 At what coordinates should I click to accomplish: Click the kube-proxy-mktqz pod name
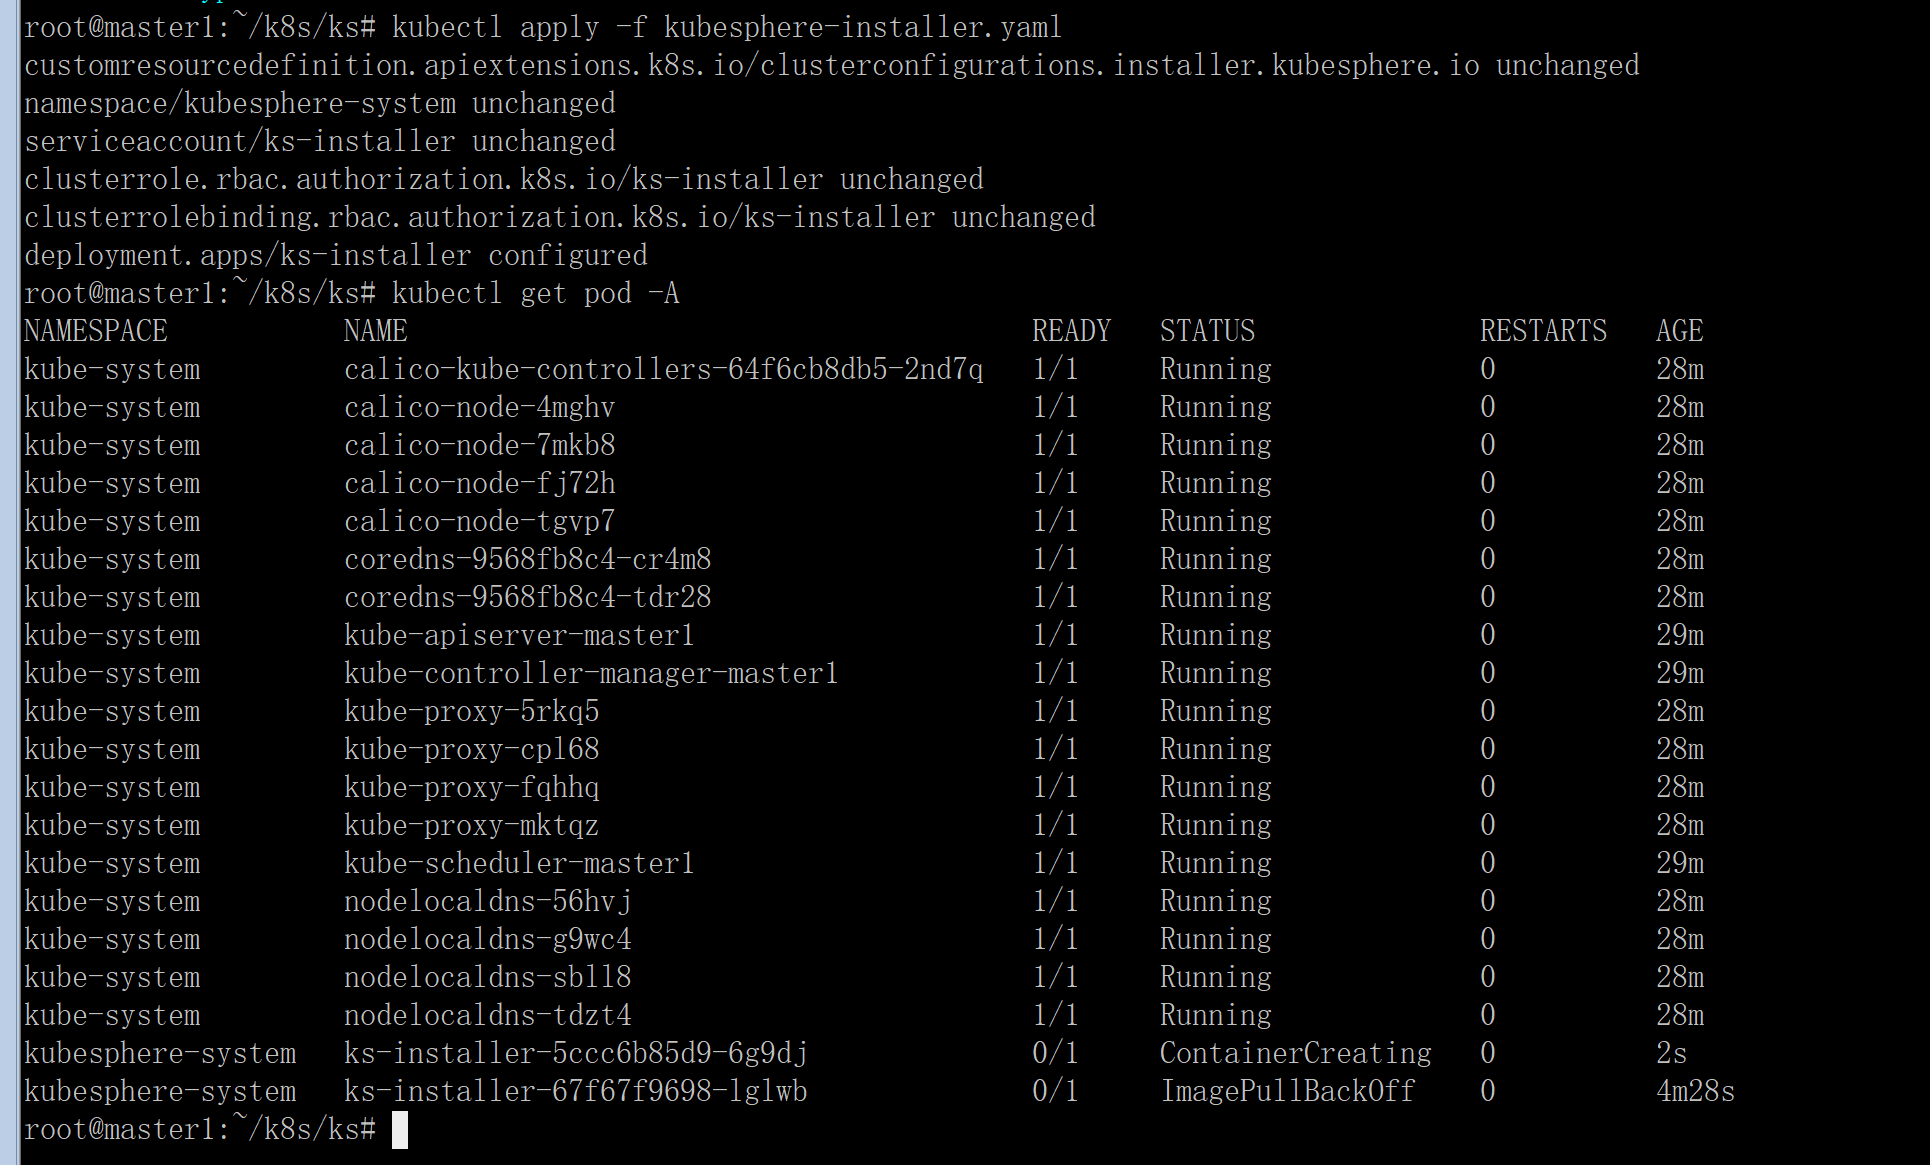(472, 825)
